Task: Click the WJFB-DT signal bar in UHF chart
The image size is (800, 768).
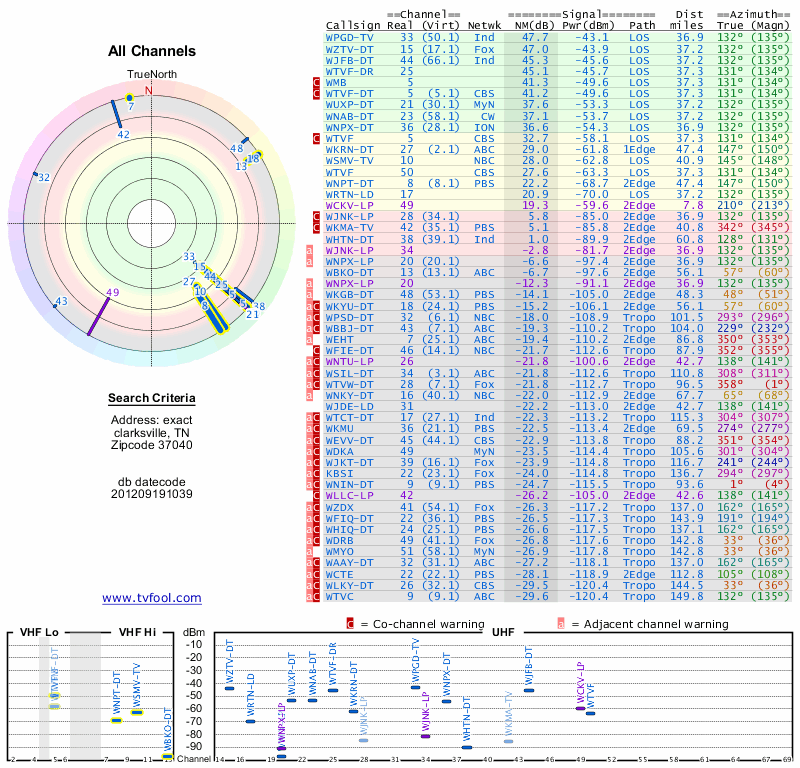Action: coord(529,690)
